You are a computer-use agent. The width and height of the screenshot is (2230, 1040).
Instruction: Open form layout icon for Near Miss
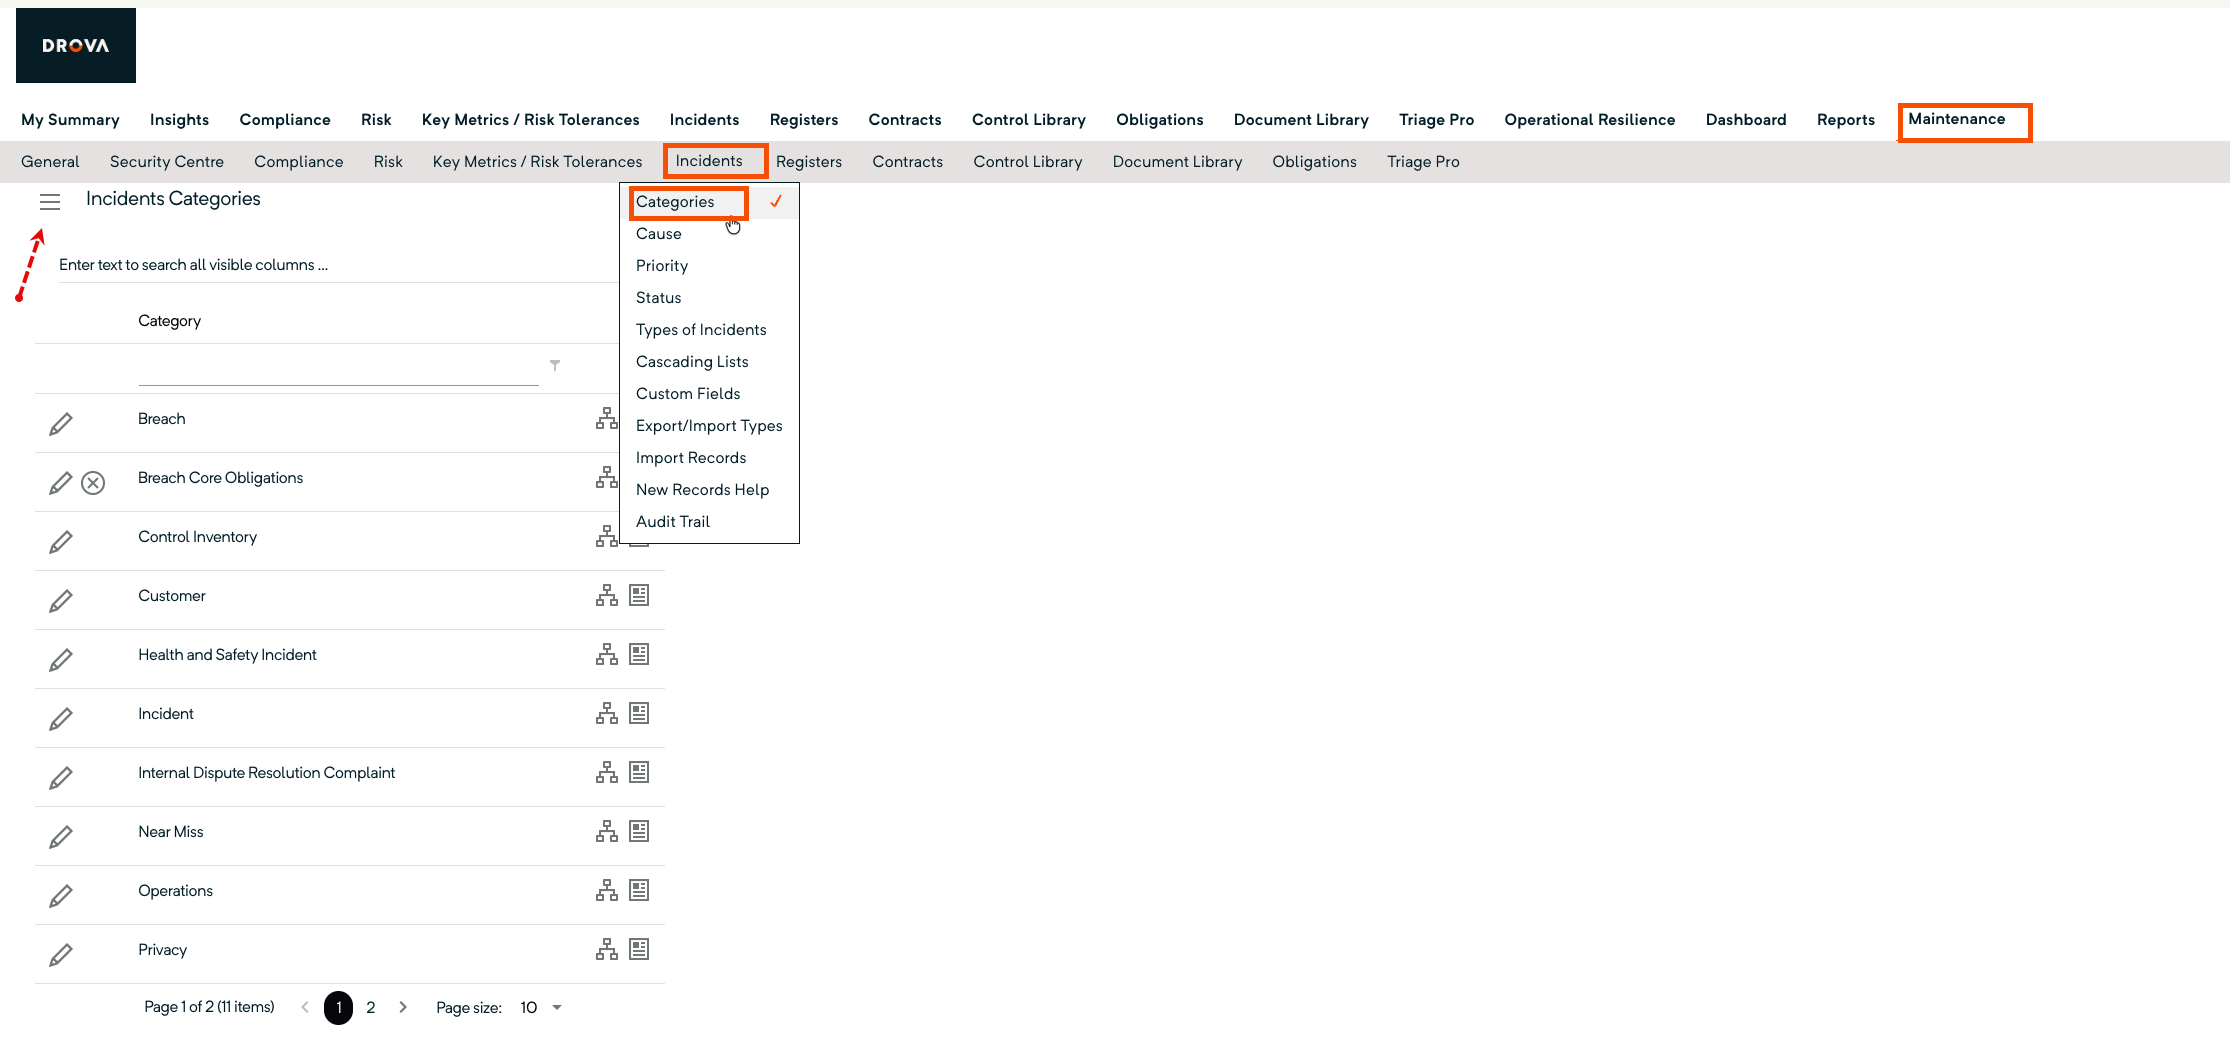coord(639,831)
